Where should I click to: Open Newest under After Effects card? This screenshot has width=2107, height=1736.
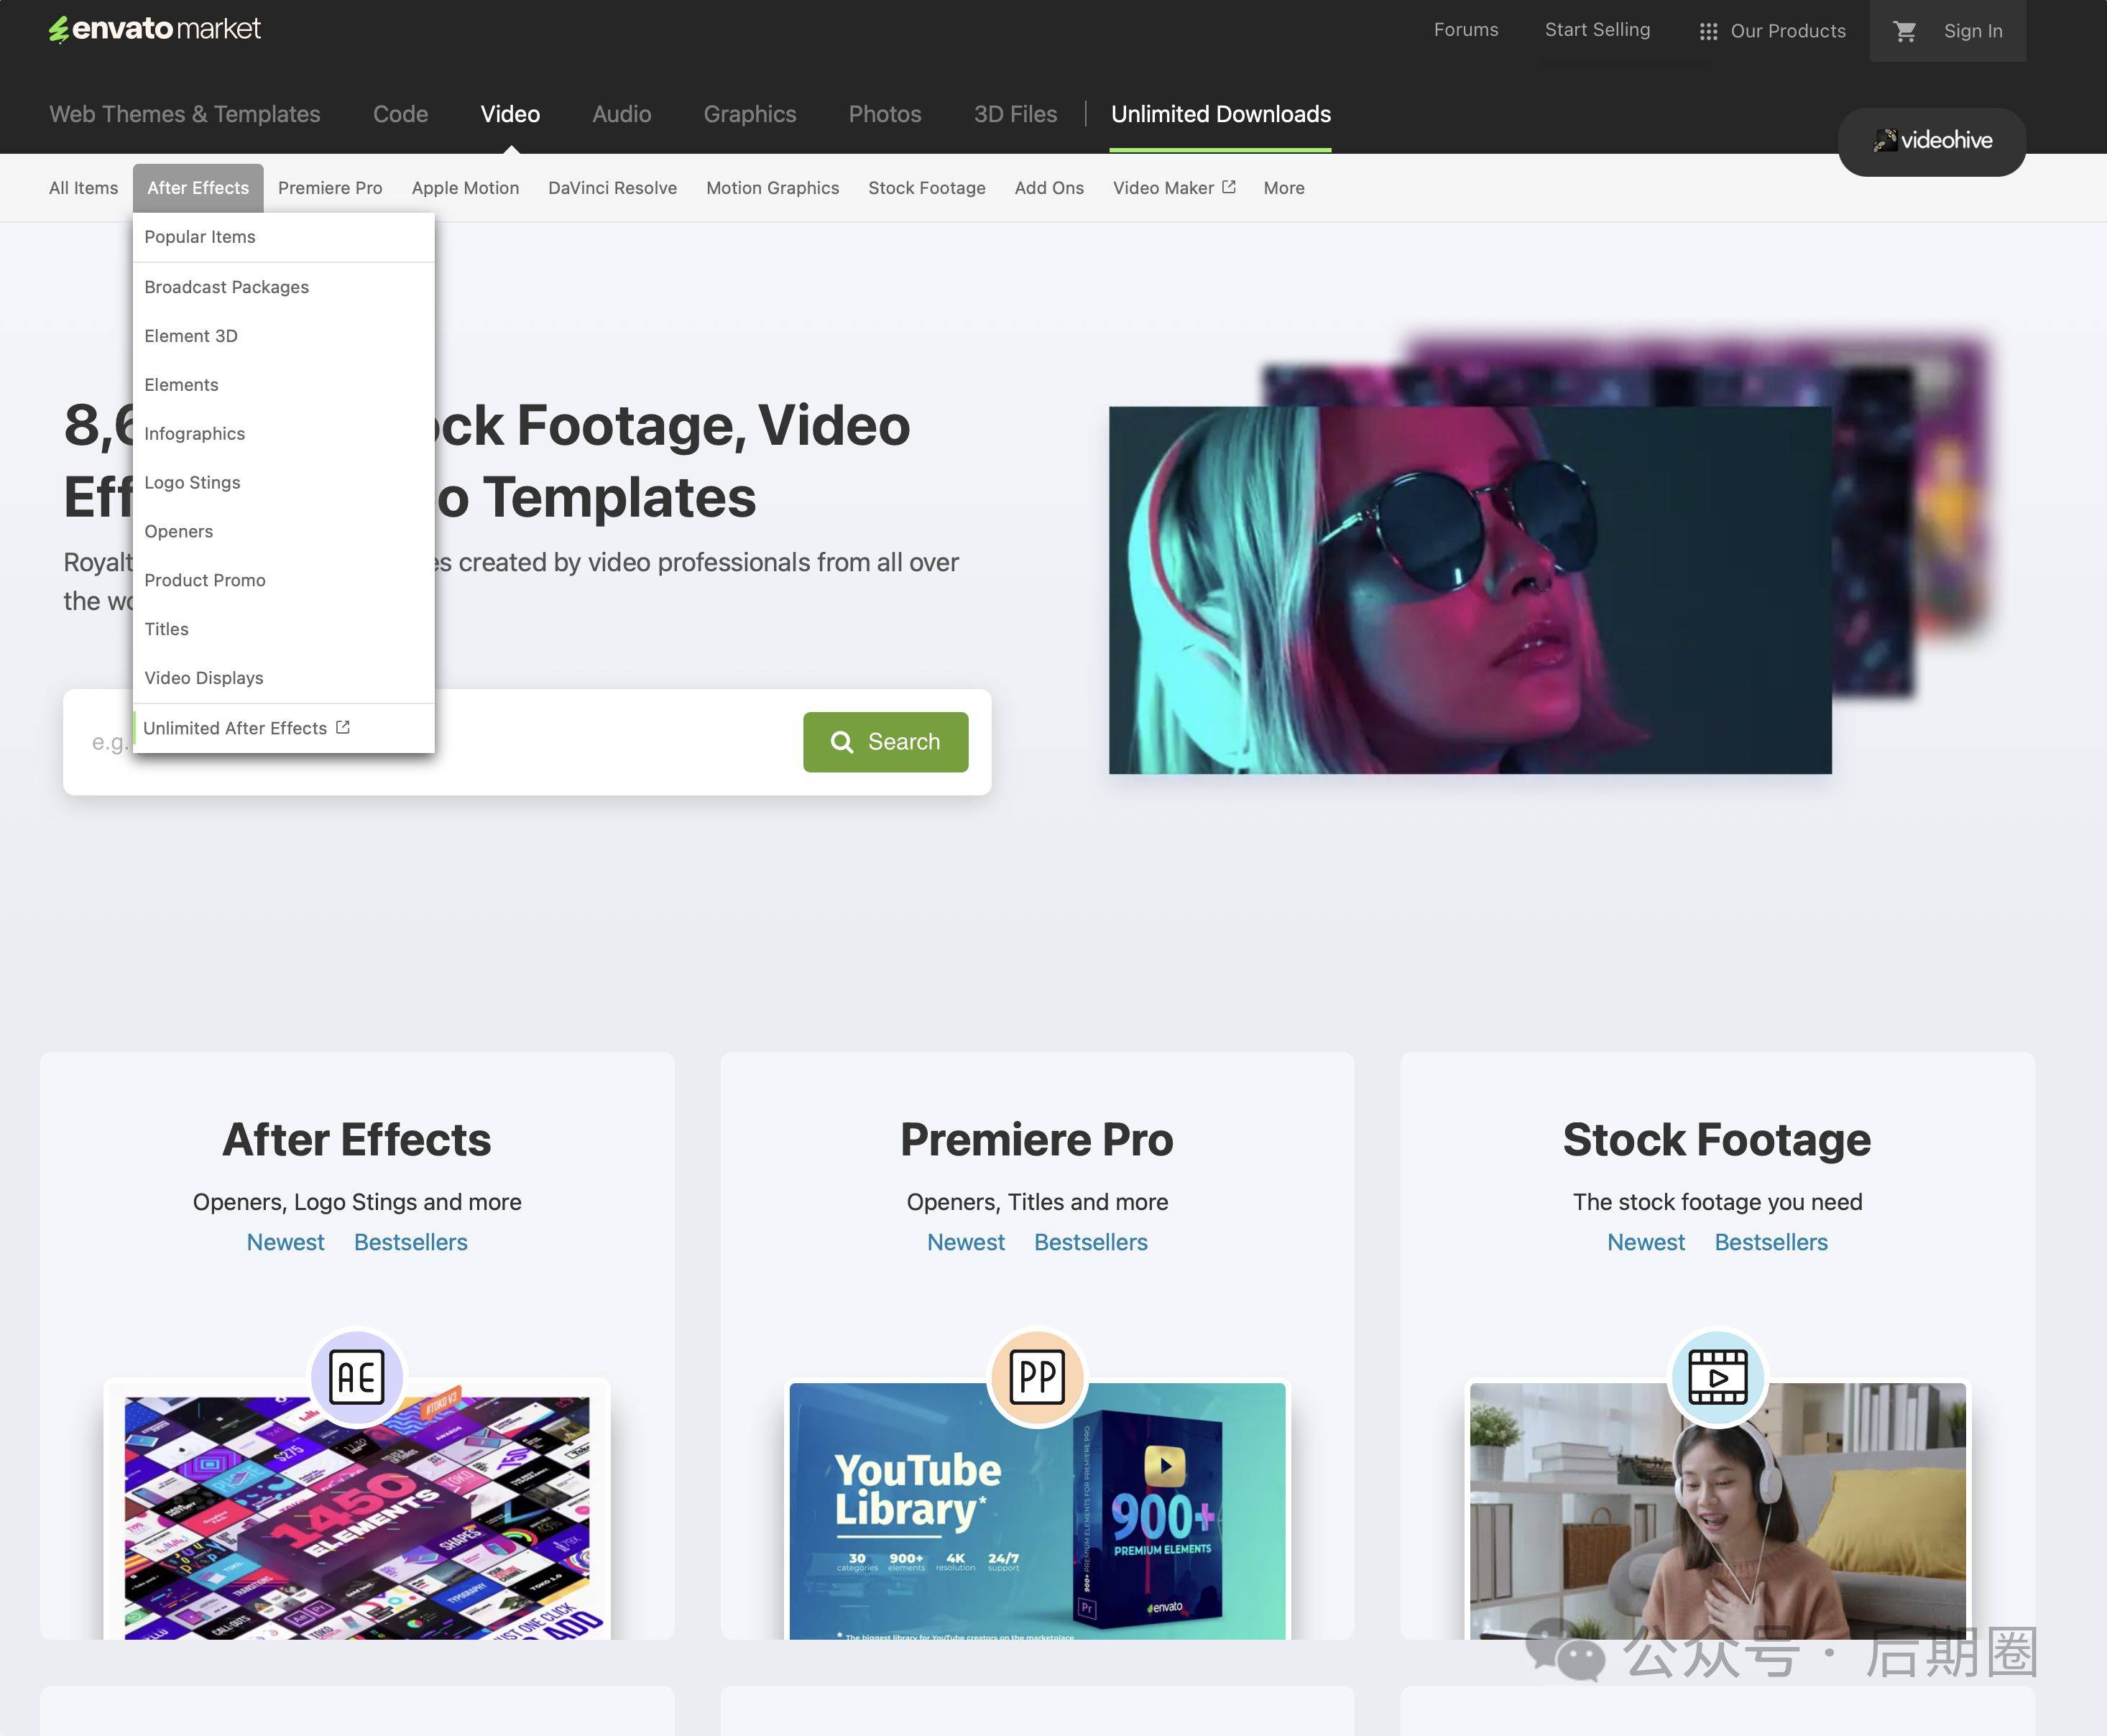[x=285, y=1242]
